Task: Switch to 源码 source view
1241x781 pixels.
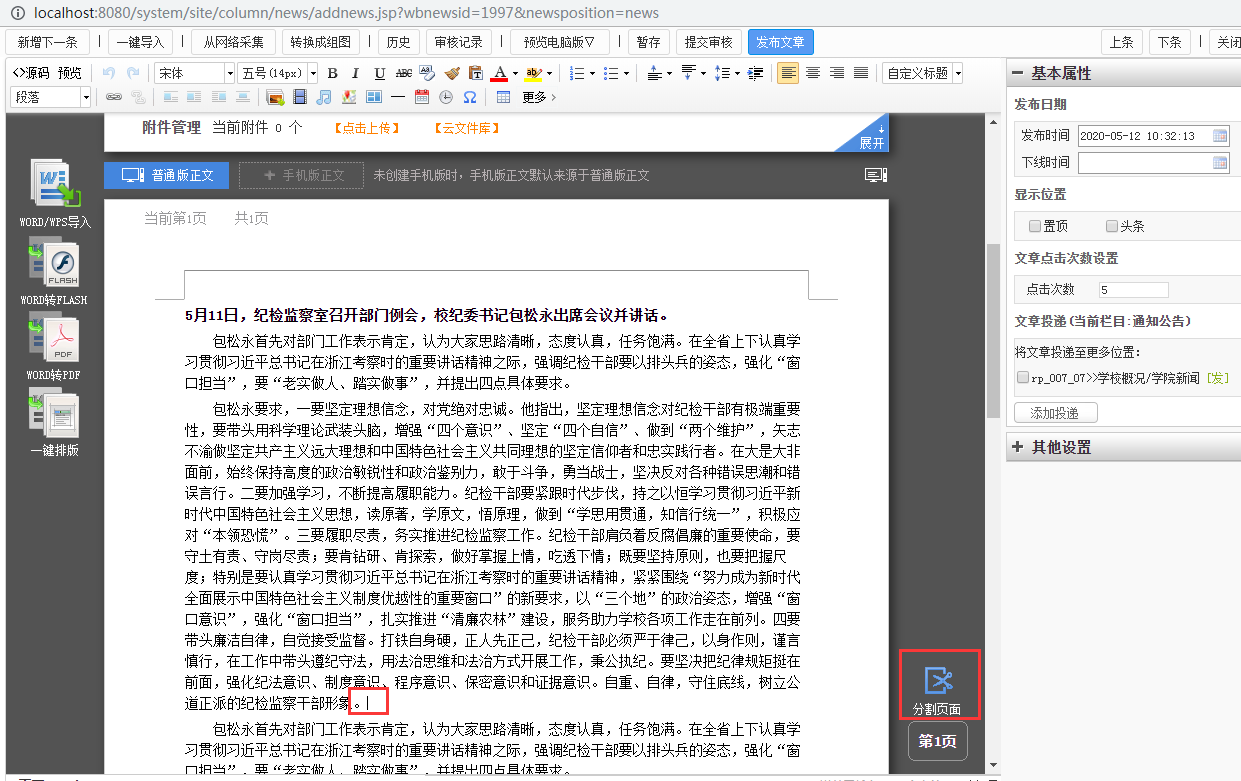Action: pyautogui.click(x=30, y=73)
